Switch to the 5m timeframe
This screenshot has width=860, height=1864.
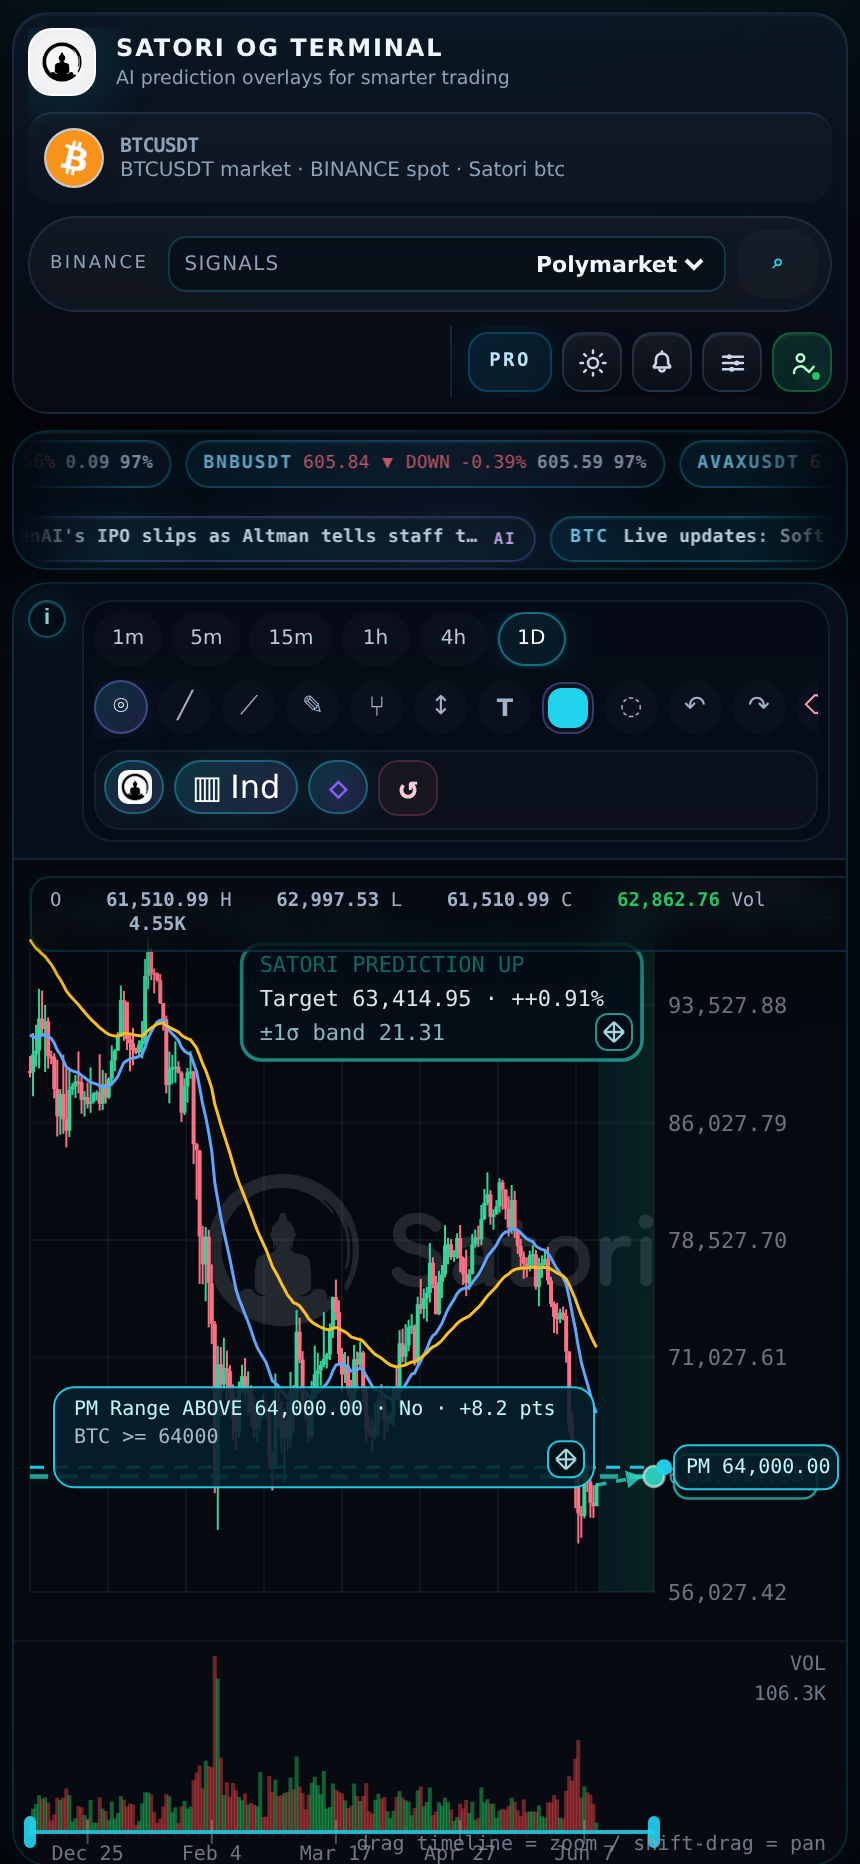coord(206,638)
